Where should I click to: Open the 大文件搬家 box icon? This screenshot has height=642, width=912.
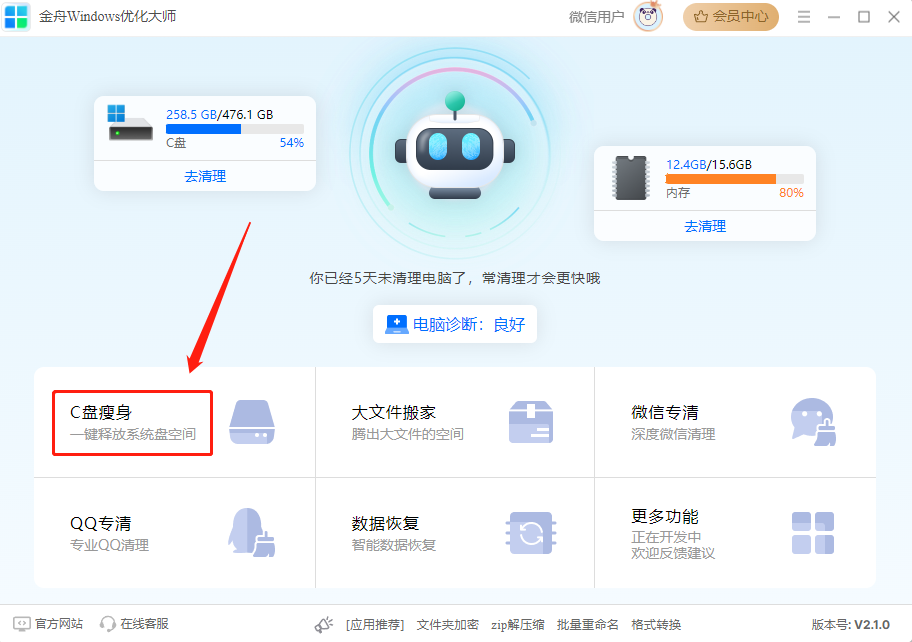click(x=531, y=422)
